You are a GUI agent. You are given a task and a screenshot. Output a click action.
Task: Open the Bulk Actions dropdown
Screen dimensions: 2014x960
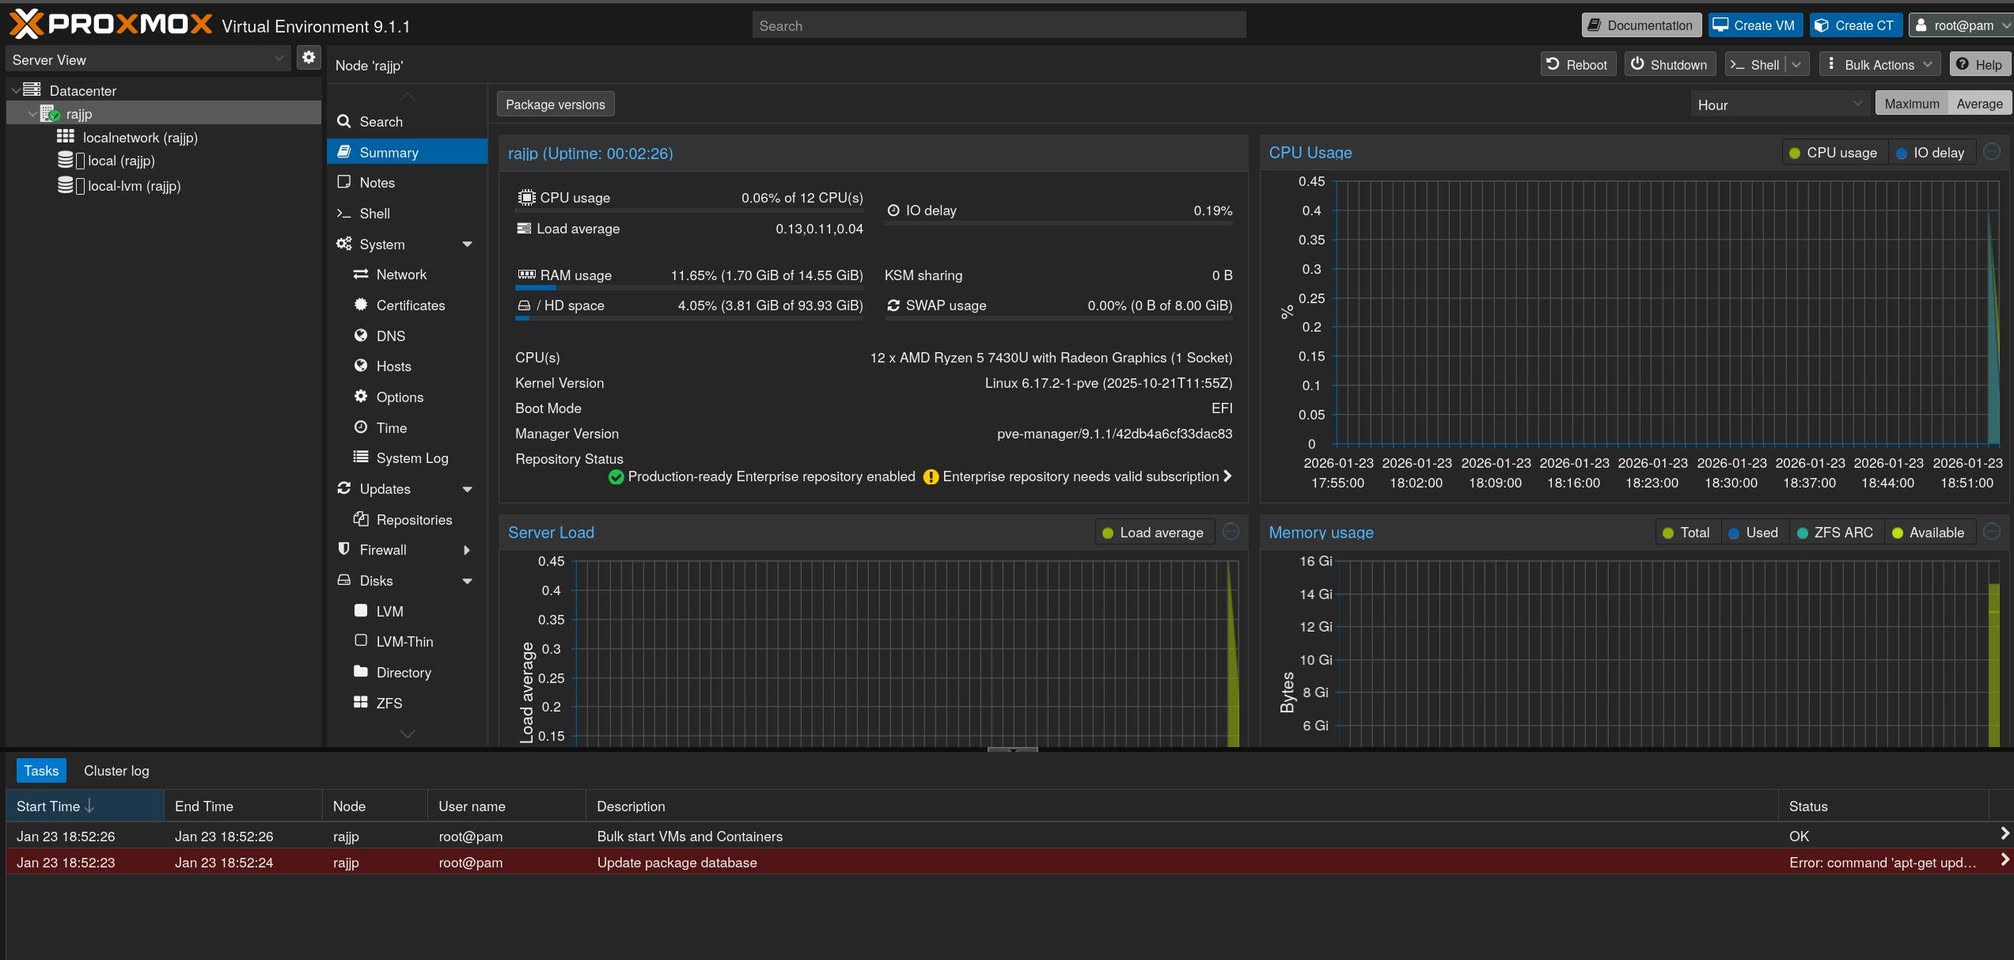point(1879,65)
